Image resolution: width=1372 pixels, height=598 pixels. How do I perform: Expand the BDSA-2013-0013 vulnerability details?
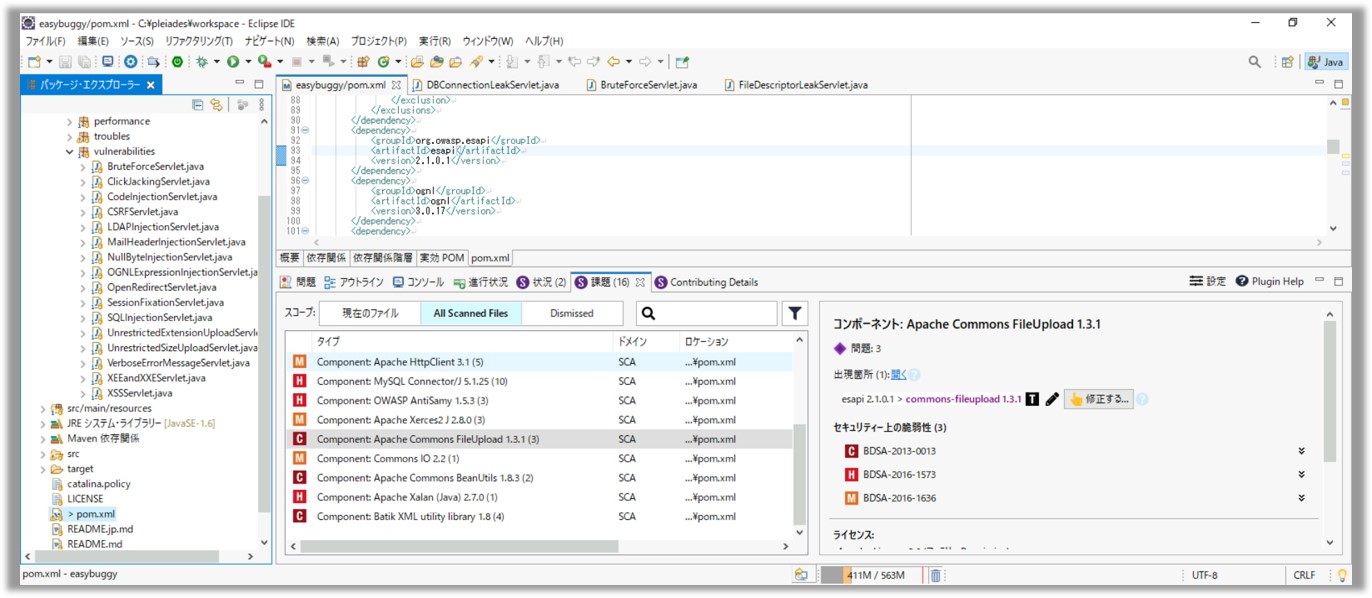point(1302,452)
